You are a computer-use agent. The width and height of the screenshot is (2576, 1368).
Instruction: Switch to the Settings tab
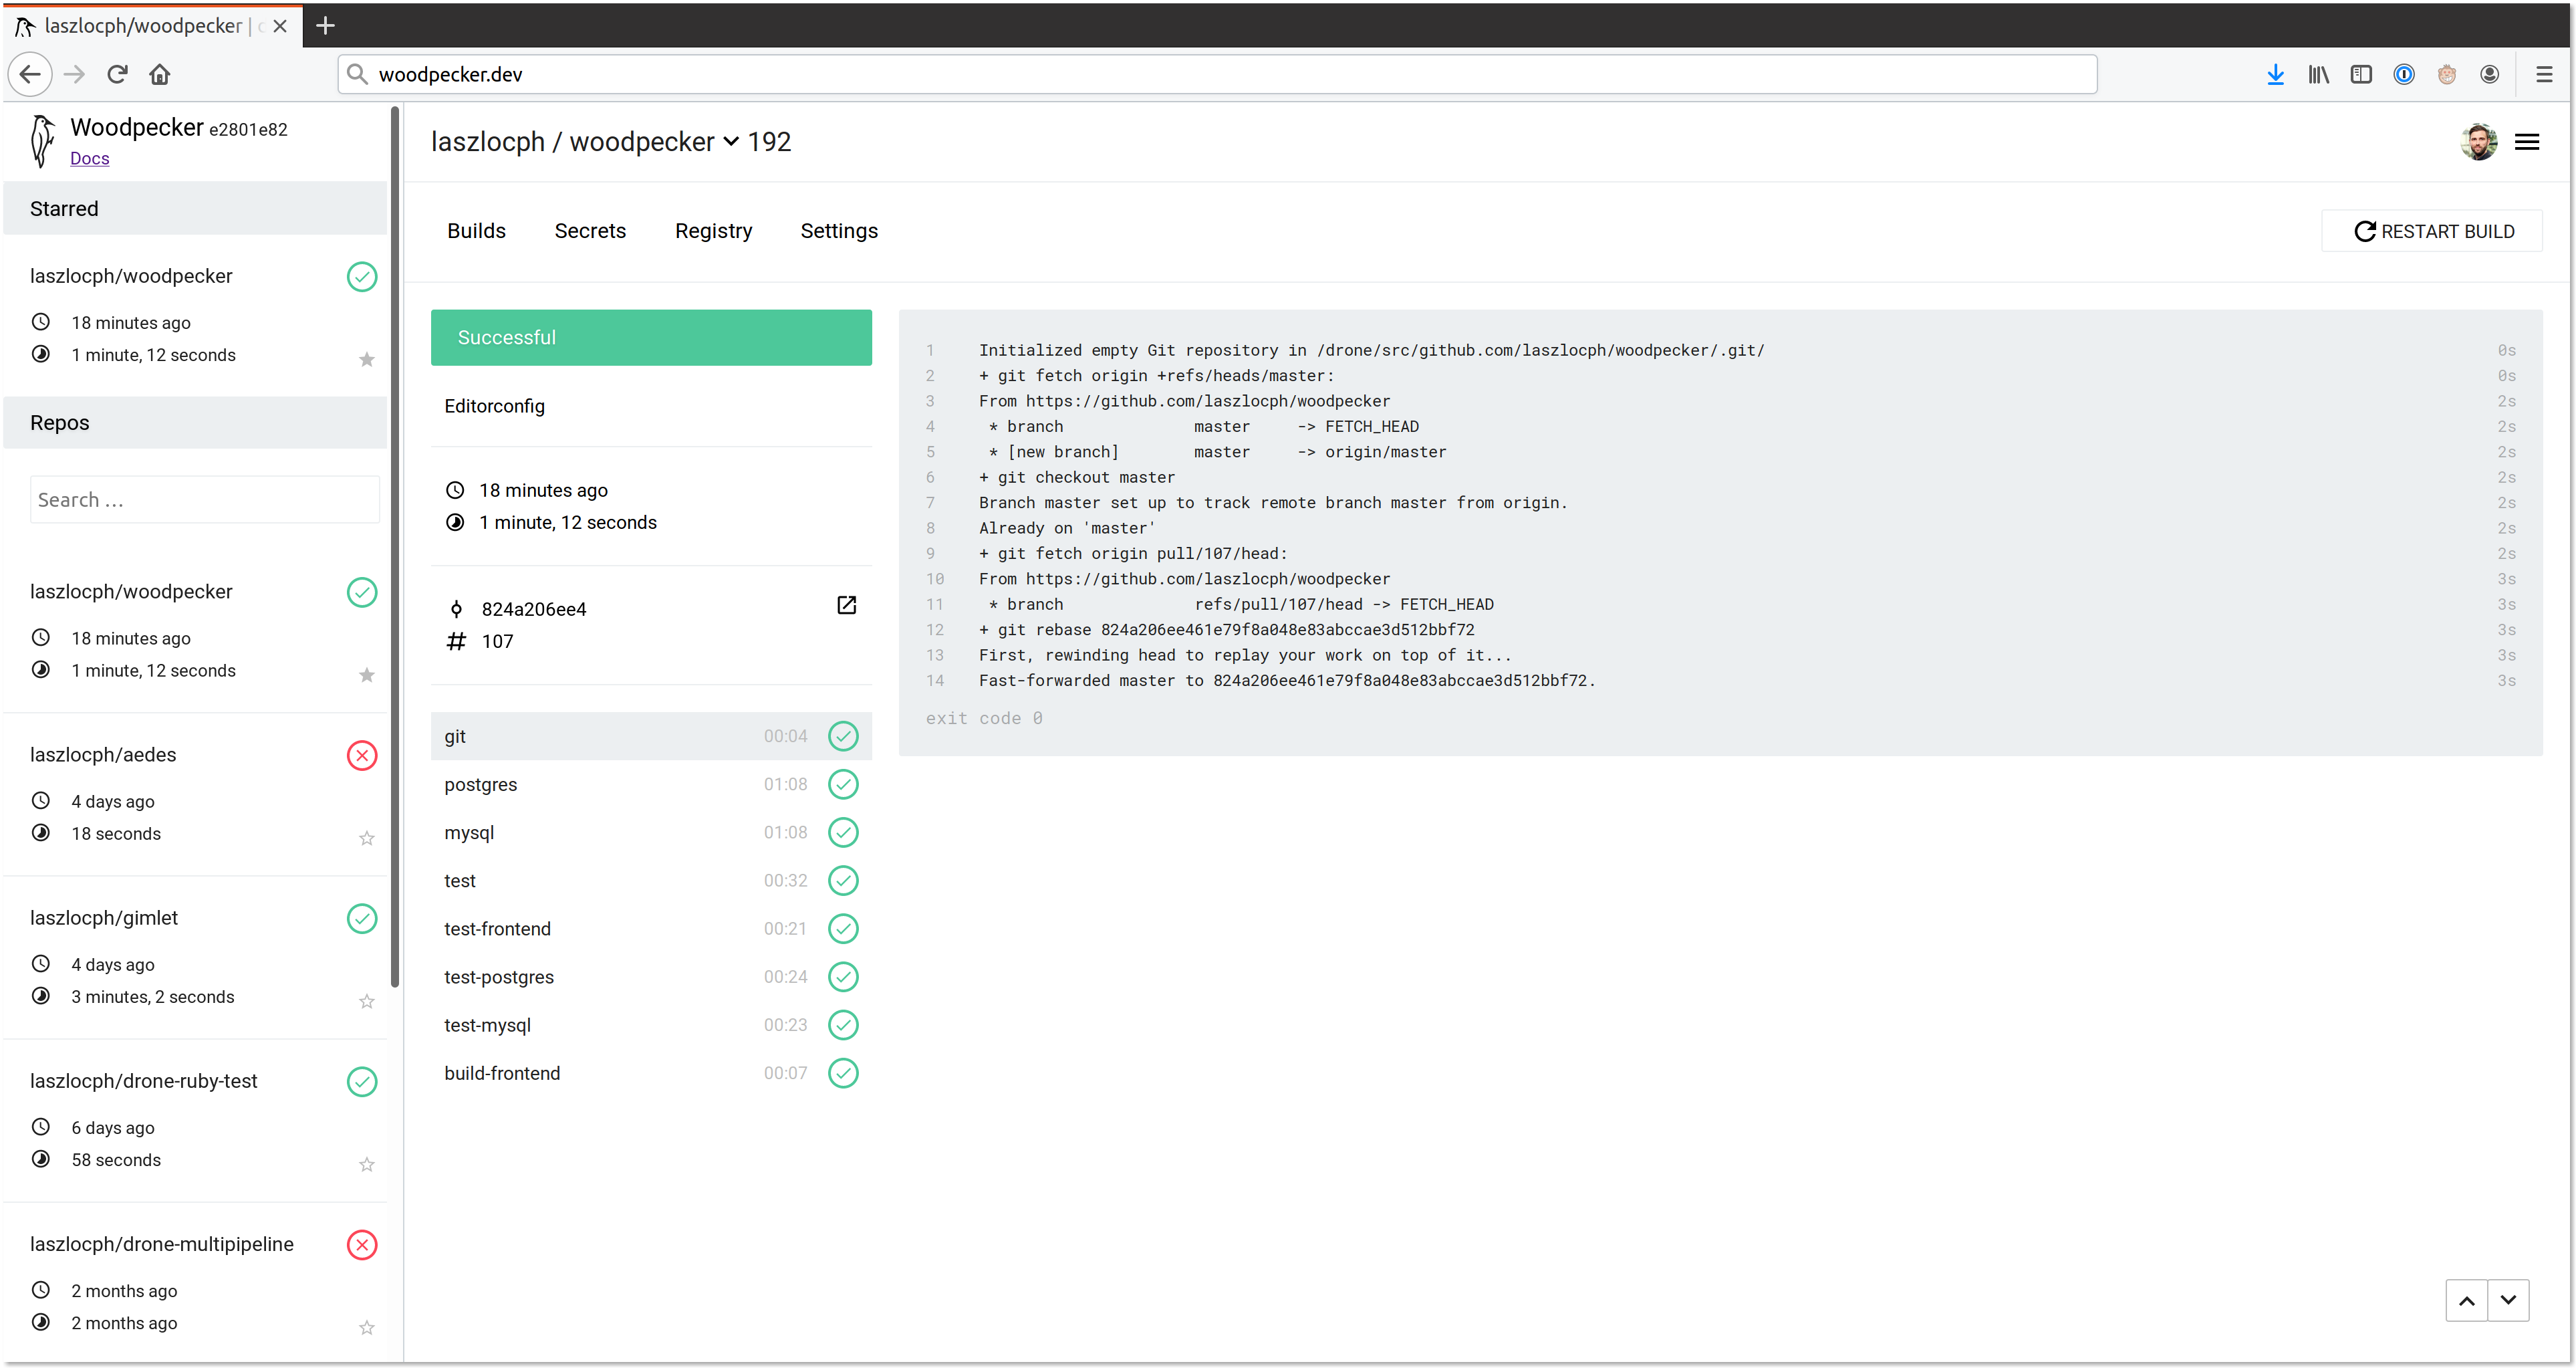click(x=839, y=231)
